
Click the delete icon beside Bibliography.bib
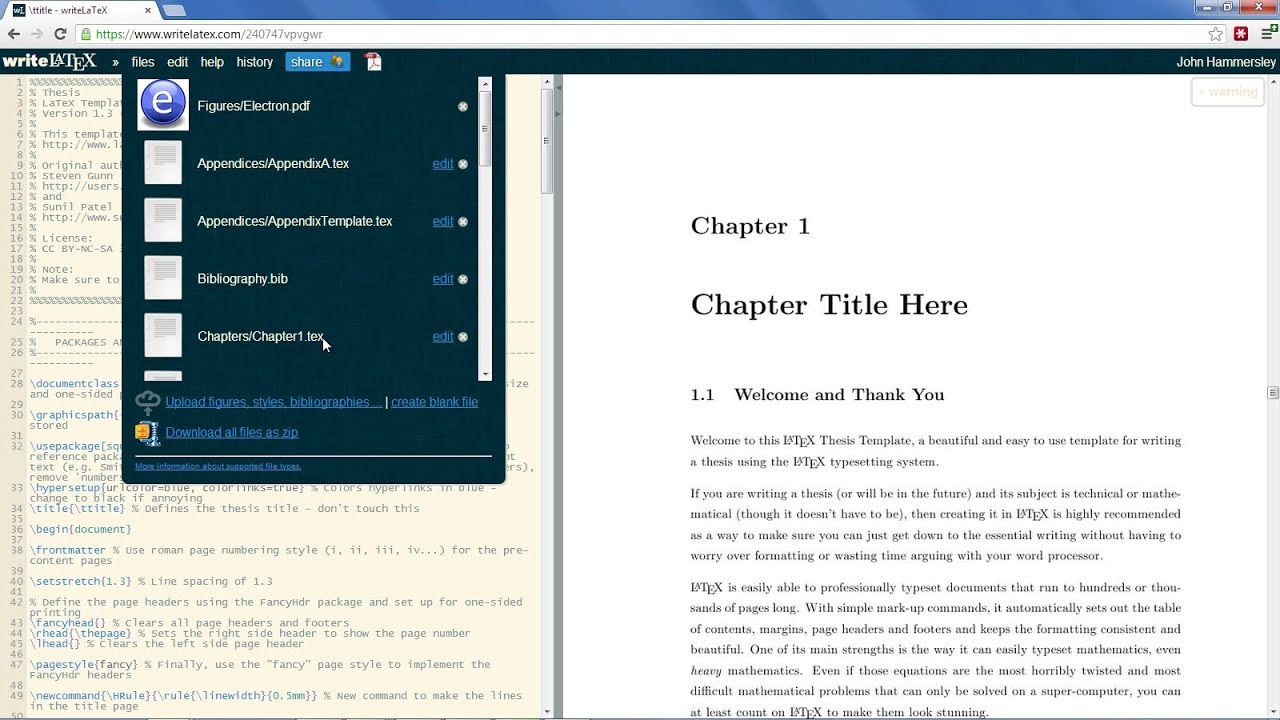tap(463, 280)
